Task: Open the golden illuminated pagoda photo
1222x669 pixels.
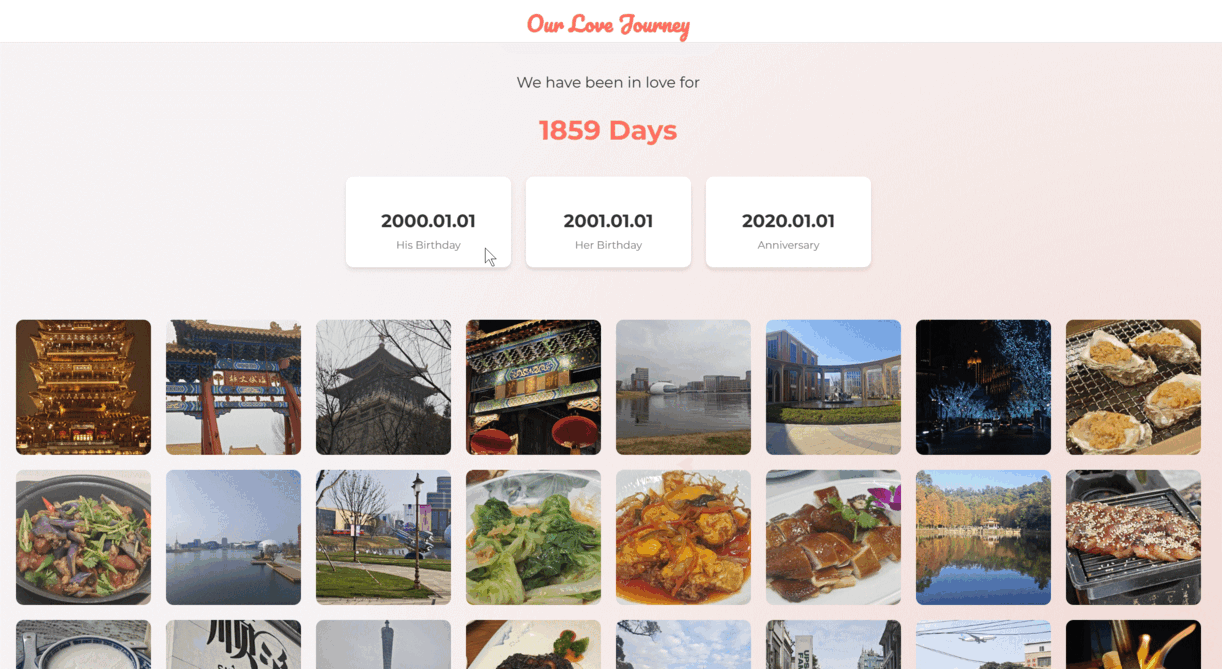Action: click(x=83, y=387)
